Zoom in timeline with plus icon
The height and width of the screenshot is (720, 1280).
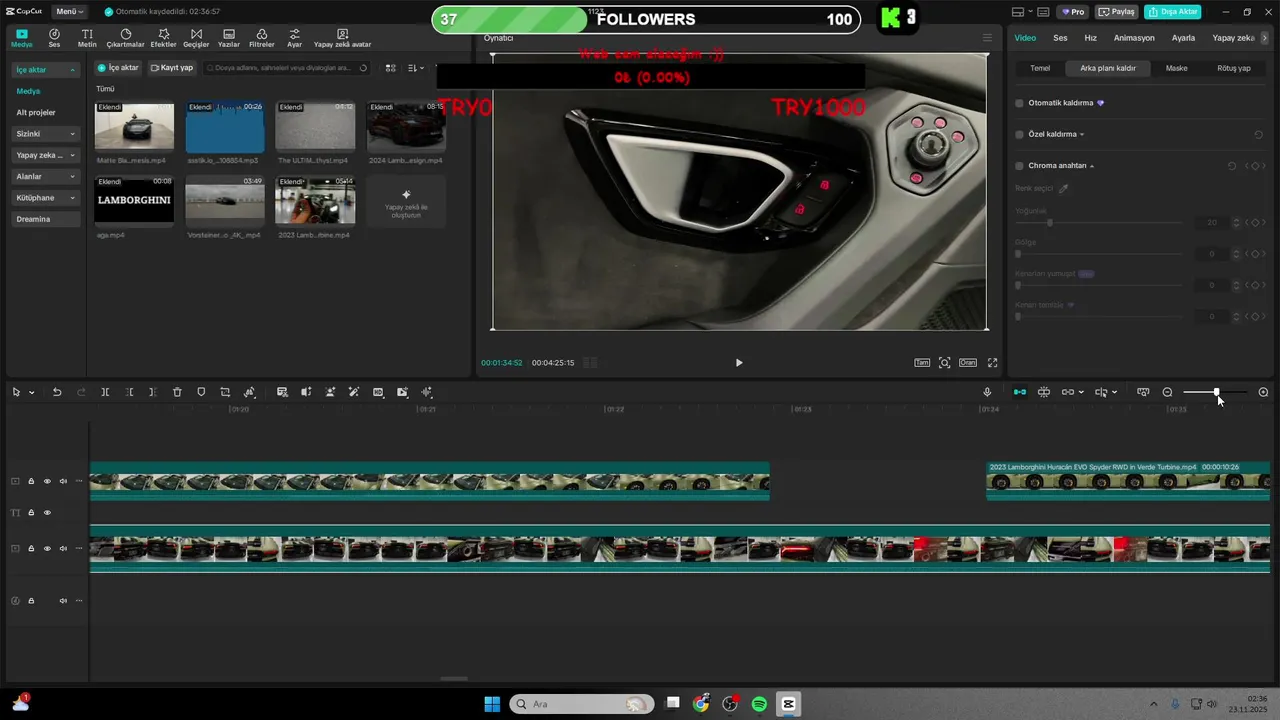click(1263, 392)
